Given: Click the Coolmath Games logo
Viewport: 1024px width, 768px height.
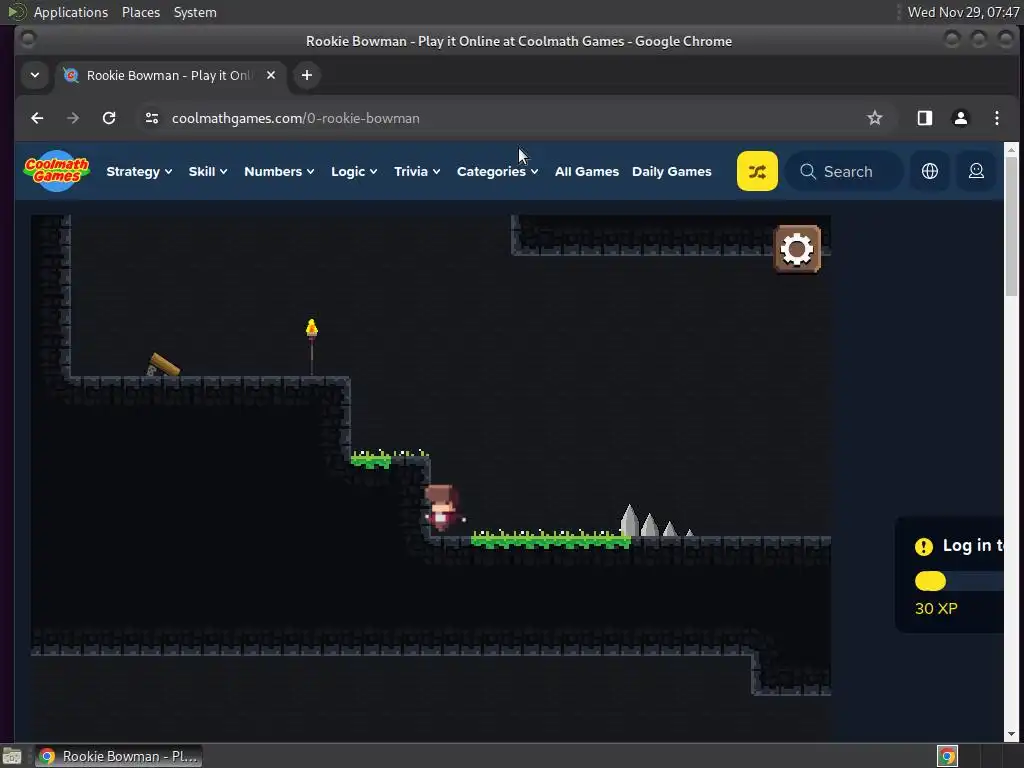Looking at the screenshot, I should pyautogui.click(x=57, y=171).
